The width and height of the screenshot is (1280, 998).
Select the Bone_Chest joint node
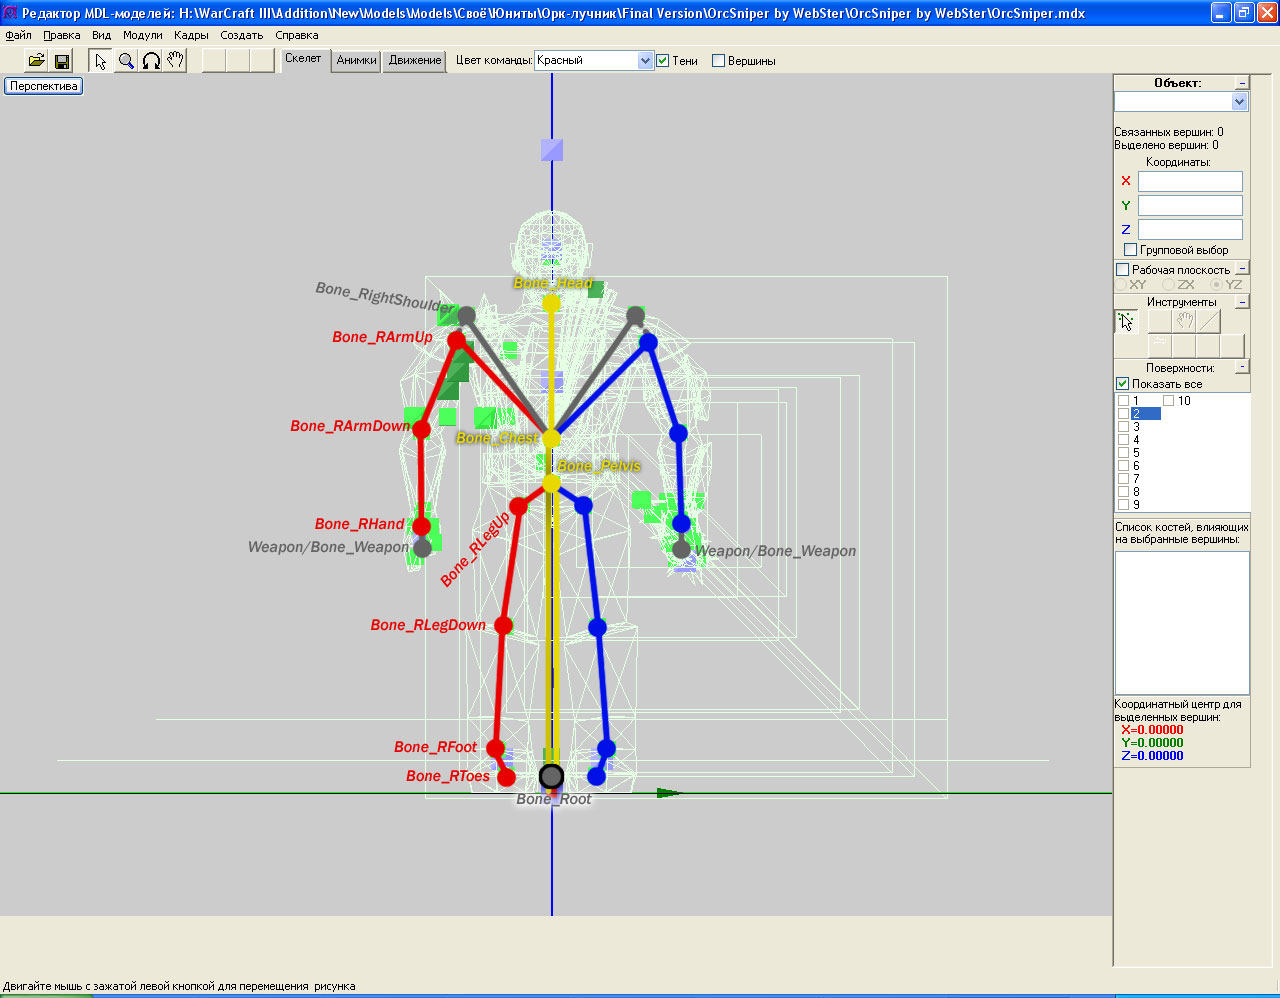pyautogui.click(x=551, y=438)
